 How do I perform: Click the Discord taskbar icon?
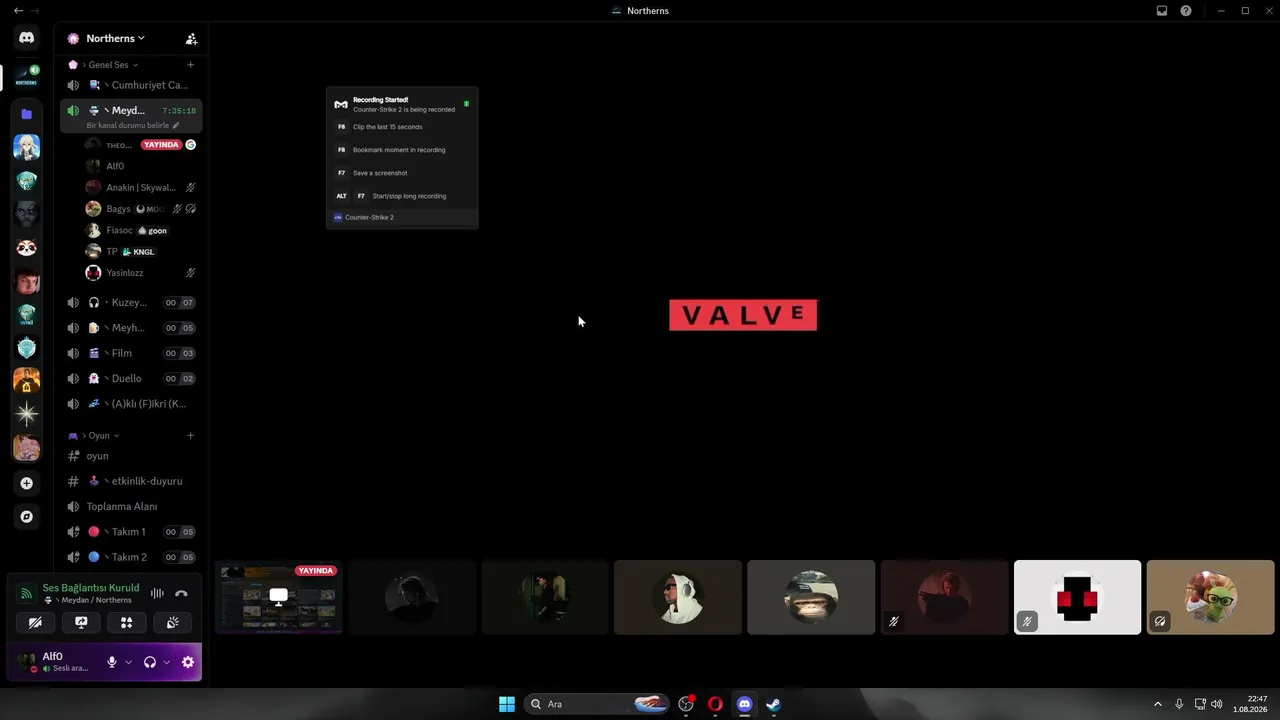click(744, 704)
